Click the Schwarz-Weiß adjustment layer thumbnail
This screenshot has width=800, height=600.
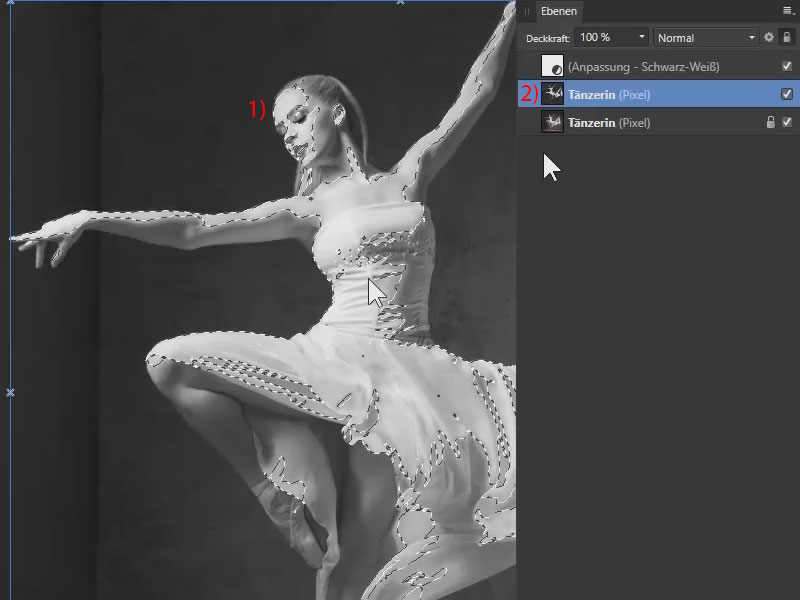pos(552,66)
